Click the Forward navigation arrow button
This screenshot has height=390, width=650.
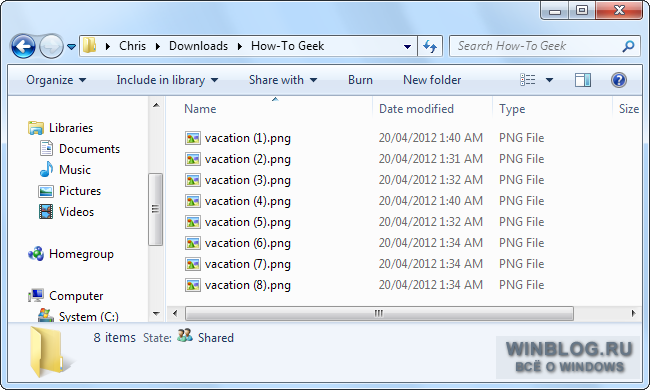51,46
